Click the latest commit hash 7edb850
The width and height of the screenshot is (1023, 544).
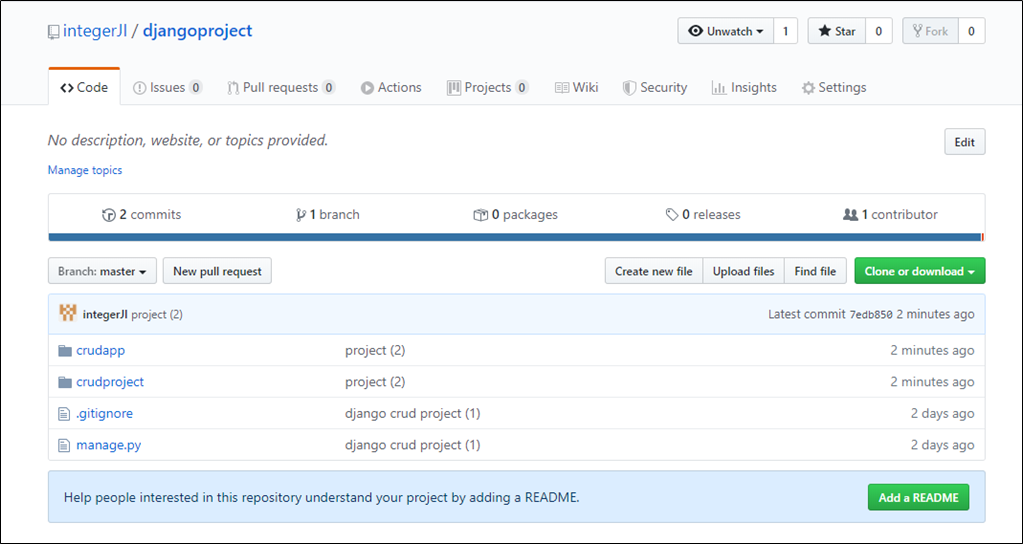[871, 314]
